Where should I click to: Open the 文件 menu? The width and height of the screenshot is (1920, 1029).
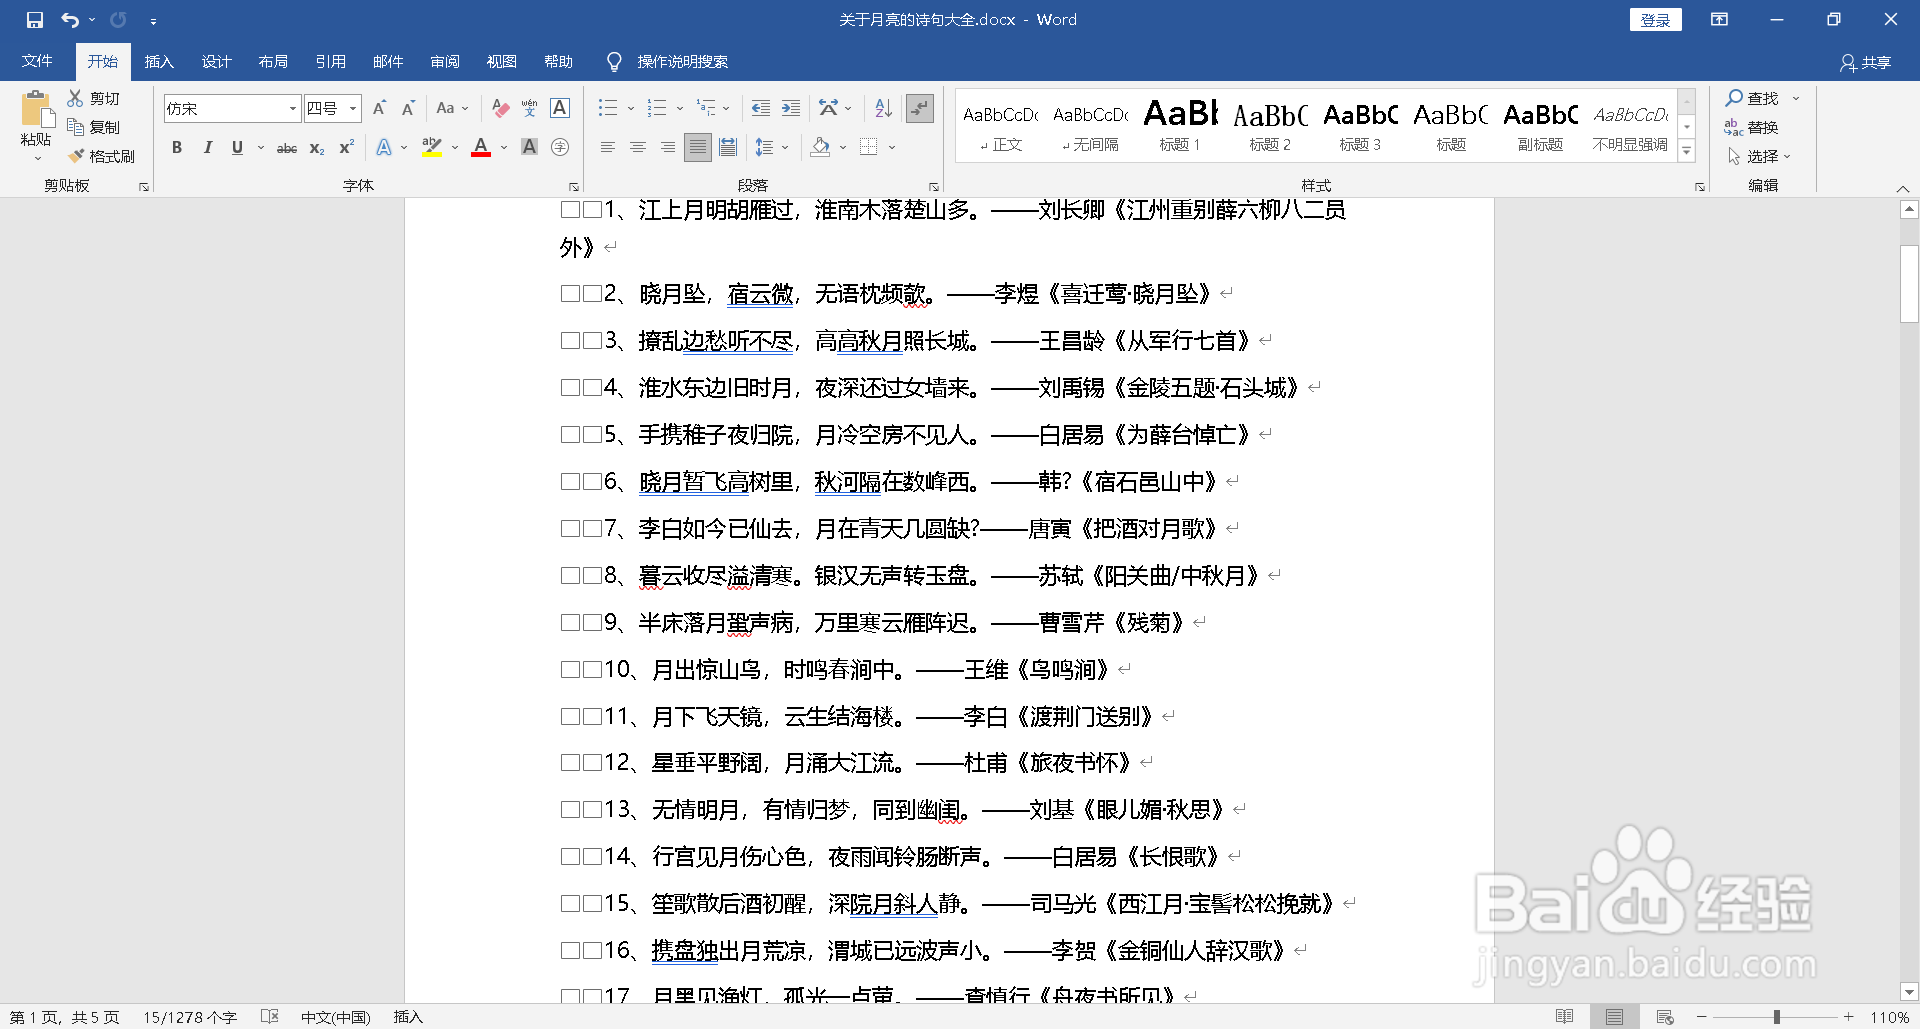(x=37, y=62)
